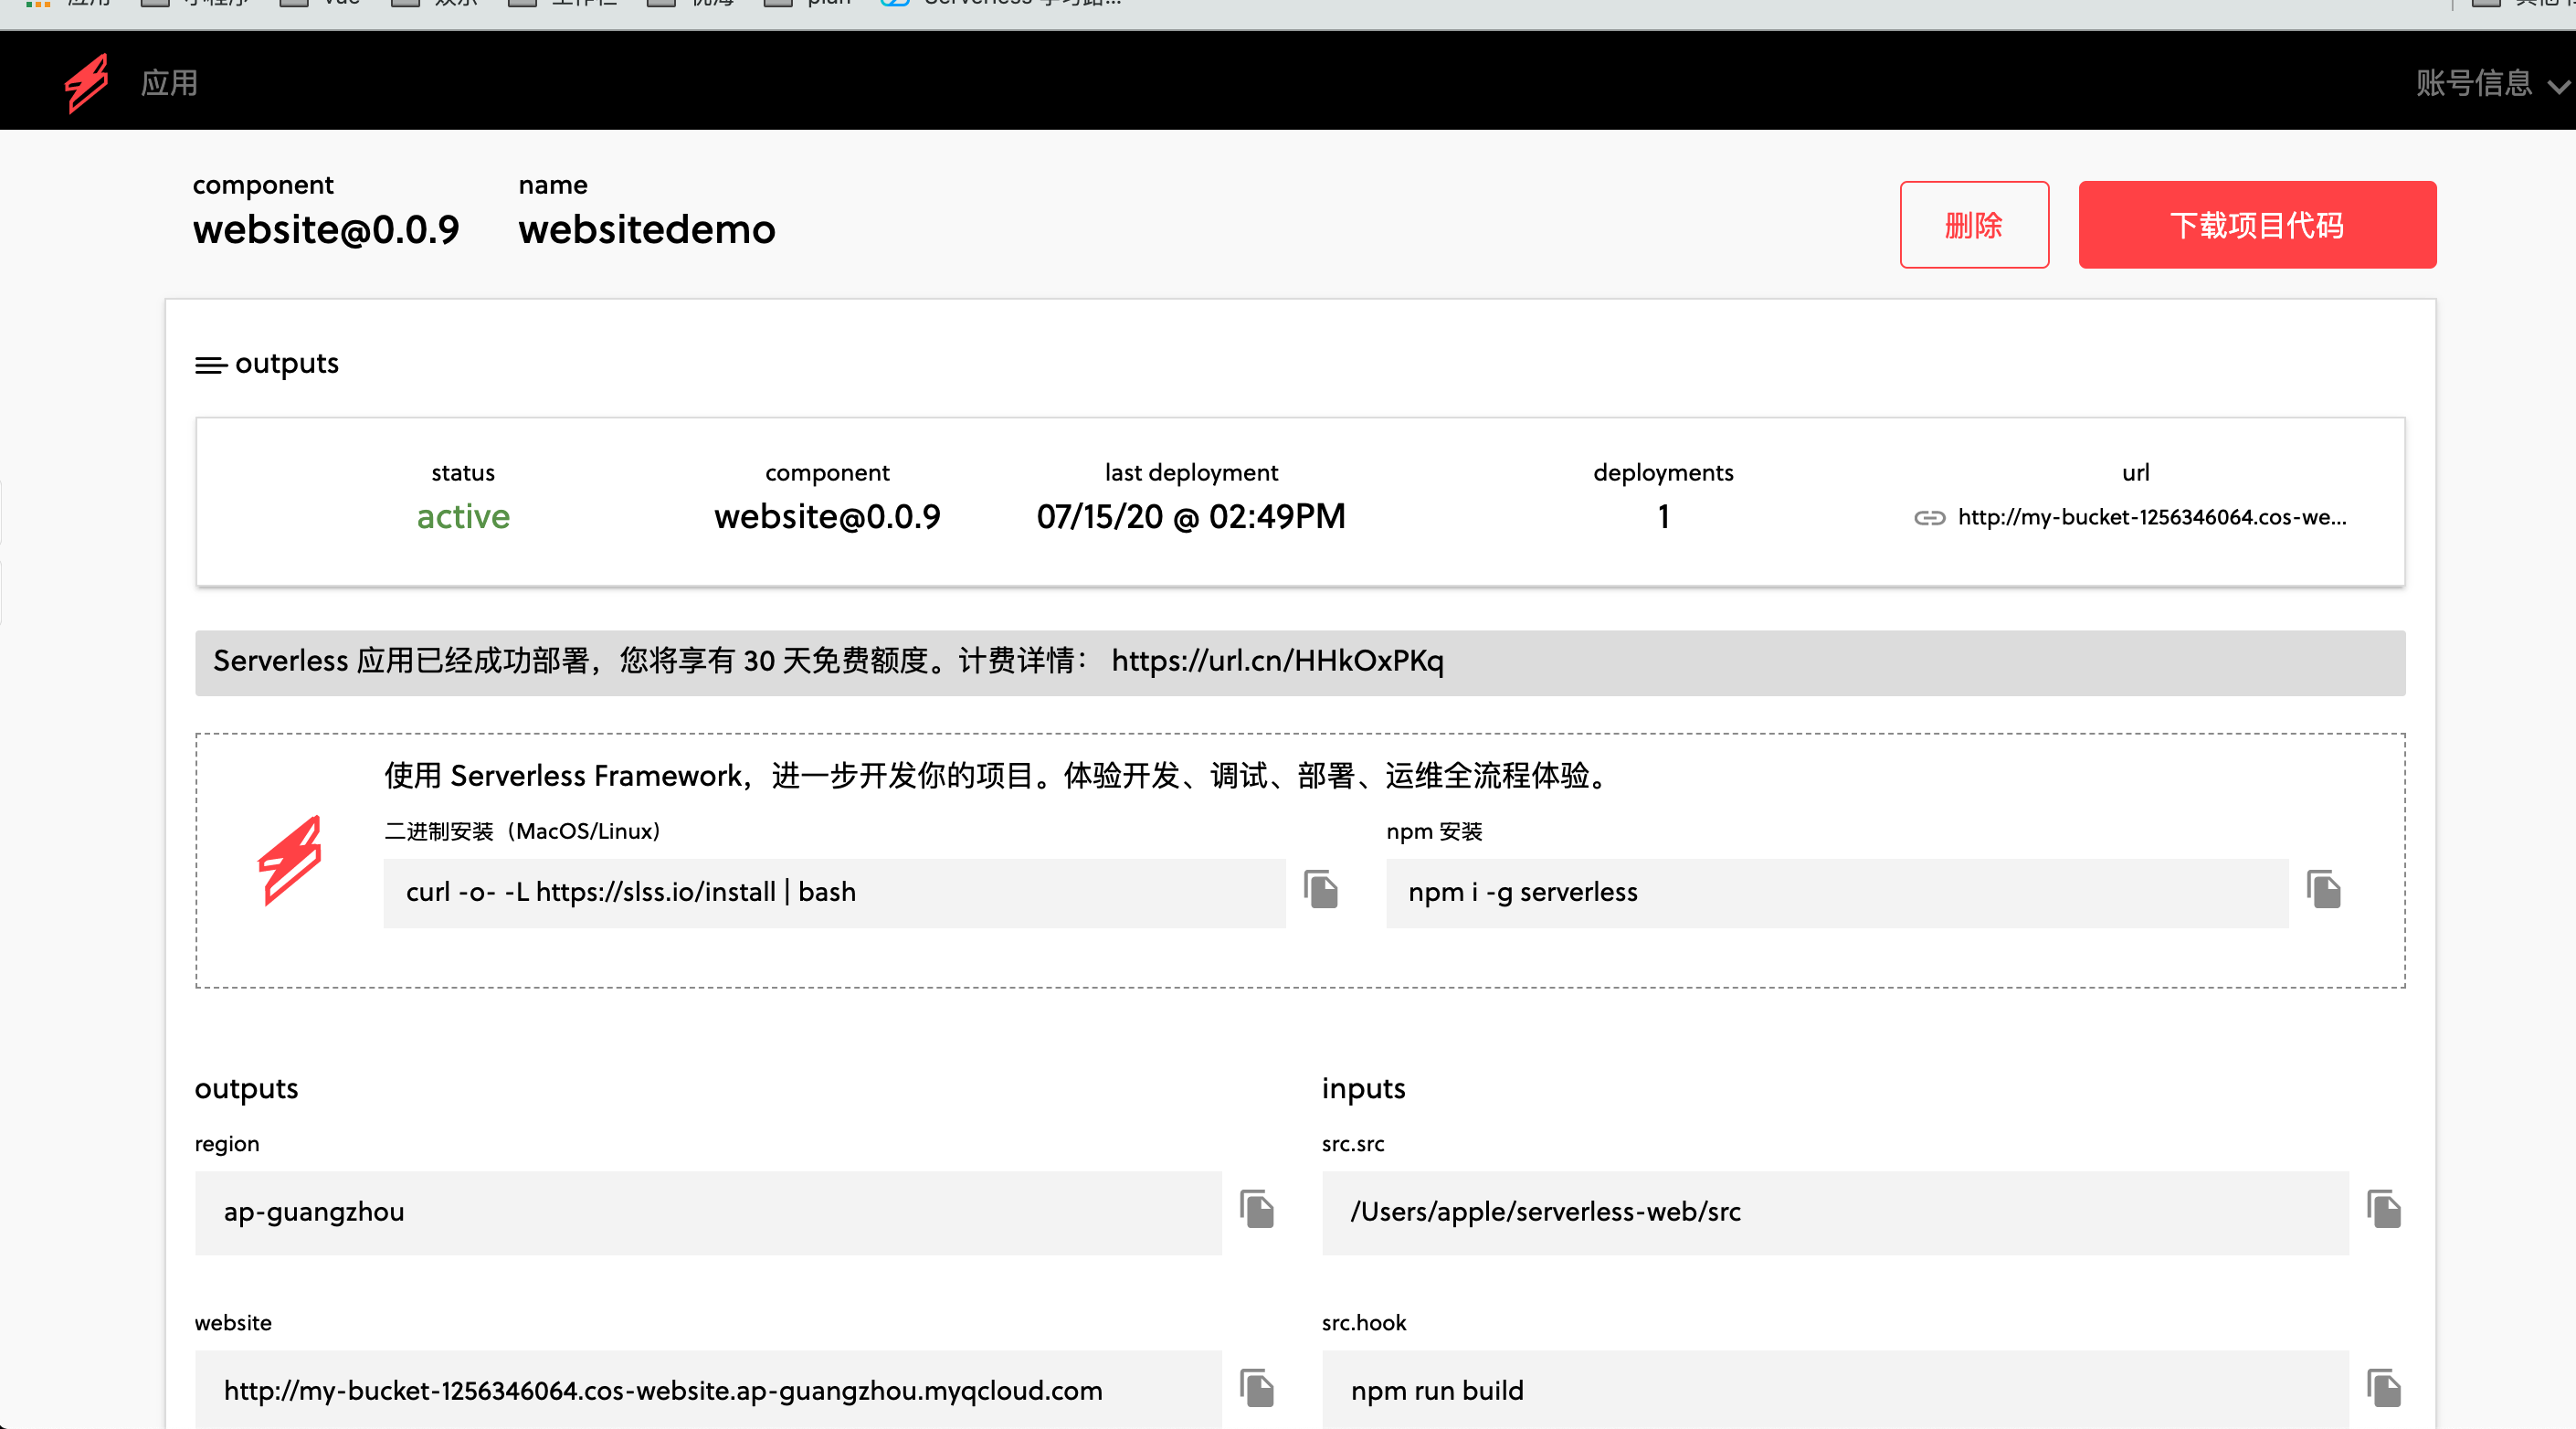The width and height of the screenshot is (2576, 1429).
Task: Click the large Serverless Framework logo
Action: (x=290, y=860)
